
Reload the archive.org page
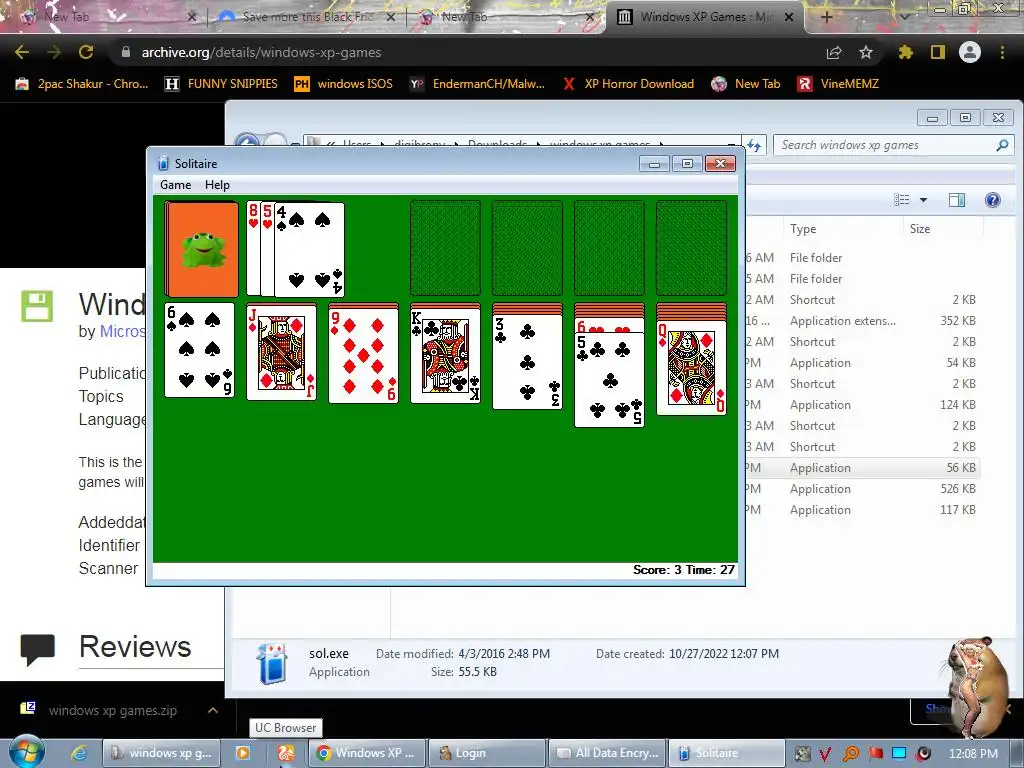coord(86,52)
